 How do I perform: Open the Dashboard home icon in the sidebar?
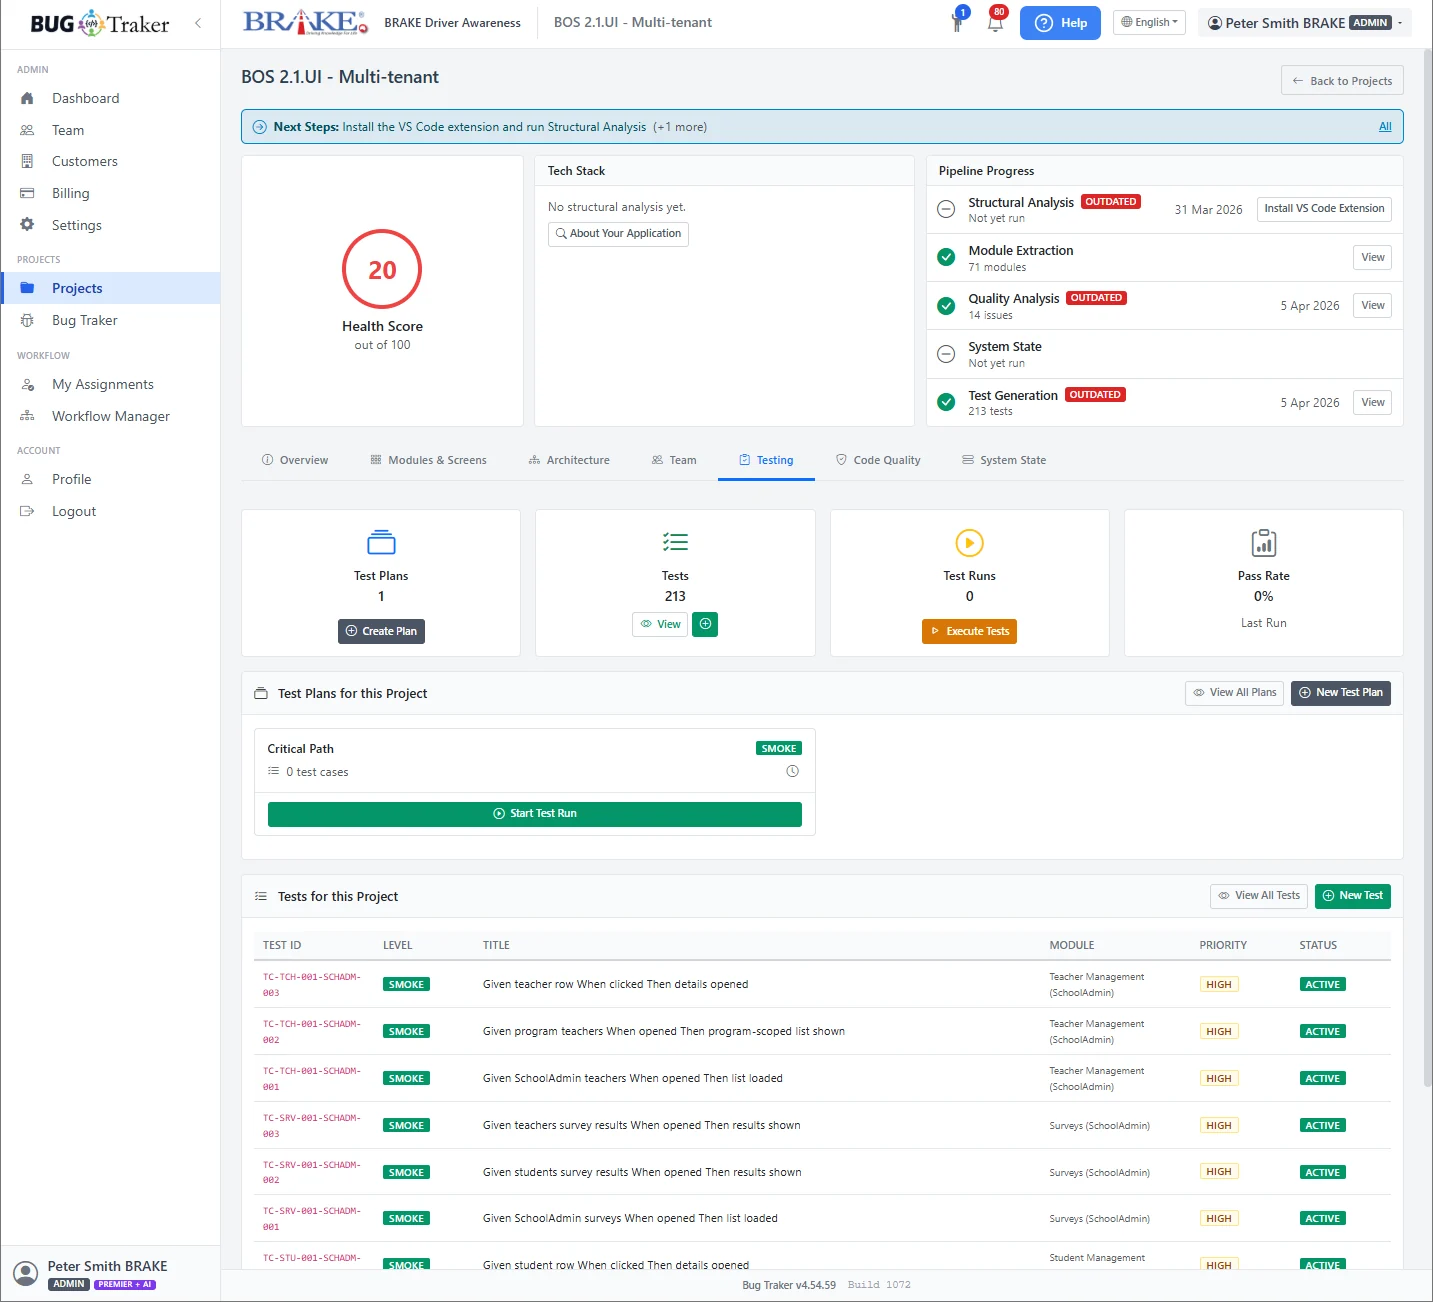coord(27,98)
